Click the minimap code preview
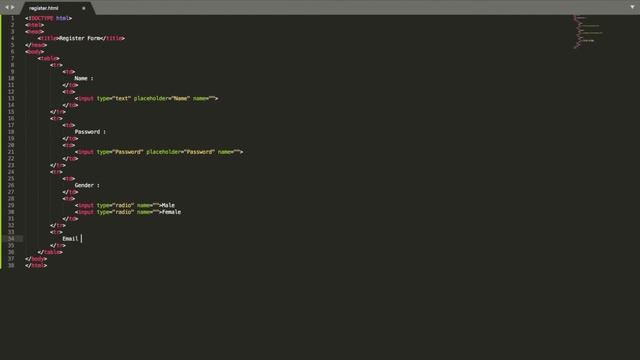640x360 pixels. pyautogui.click(x=587, y=32)
